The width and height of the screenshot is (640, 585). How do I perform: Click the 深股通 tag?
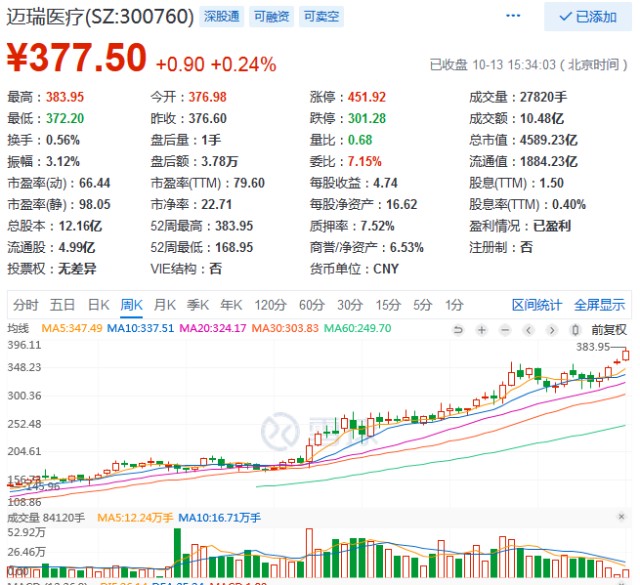click(222, 17)
